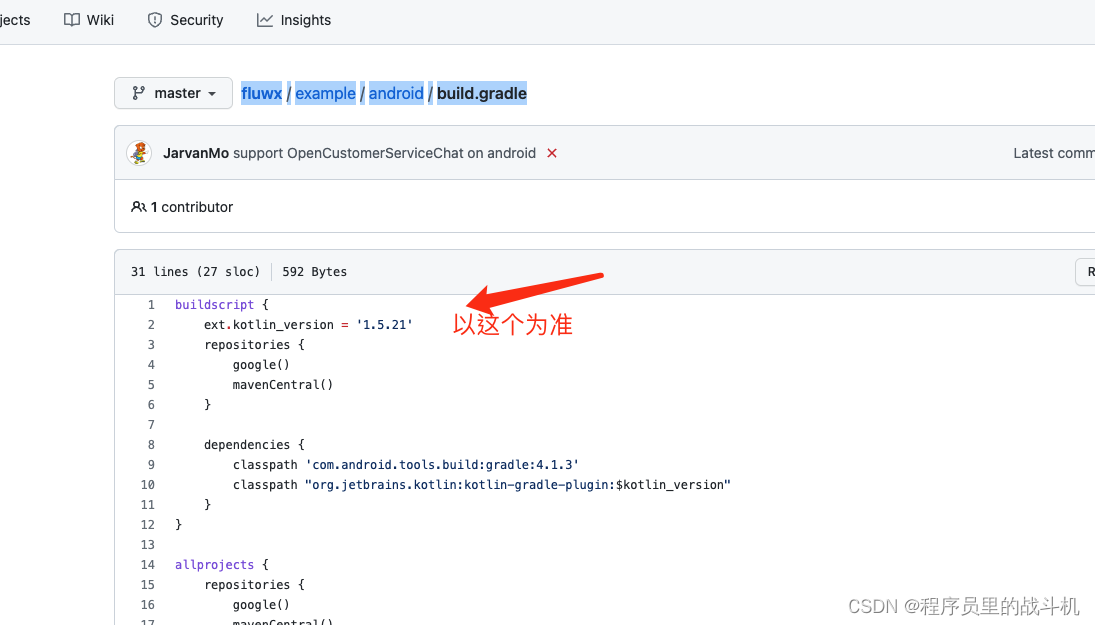Open the android breadcrumb link
The image size is (1095, 625).
396,93
